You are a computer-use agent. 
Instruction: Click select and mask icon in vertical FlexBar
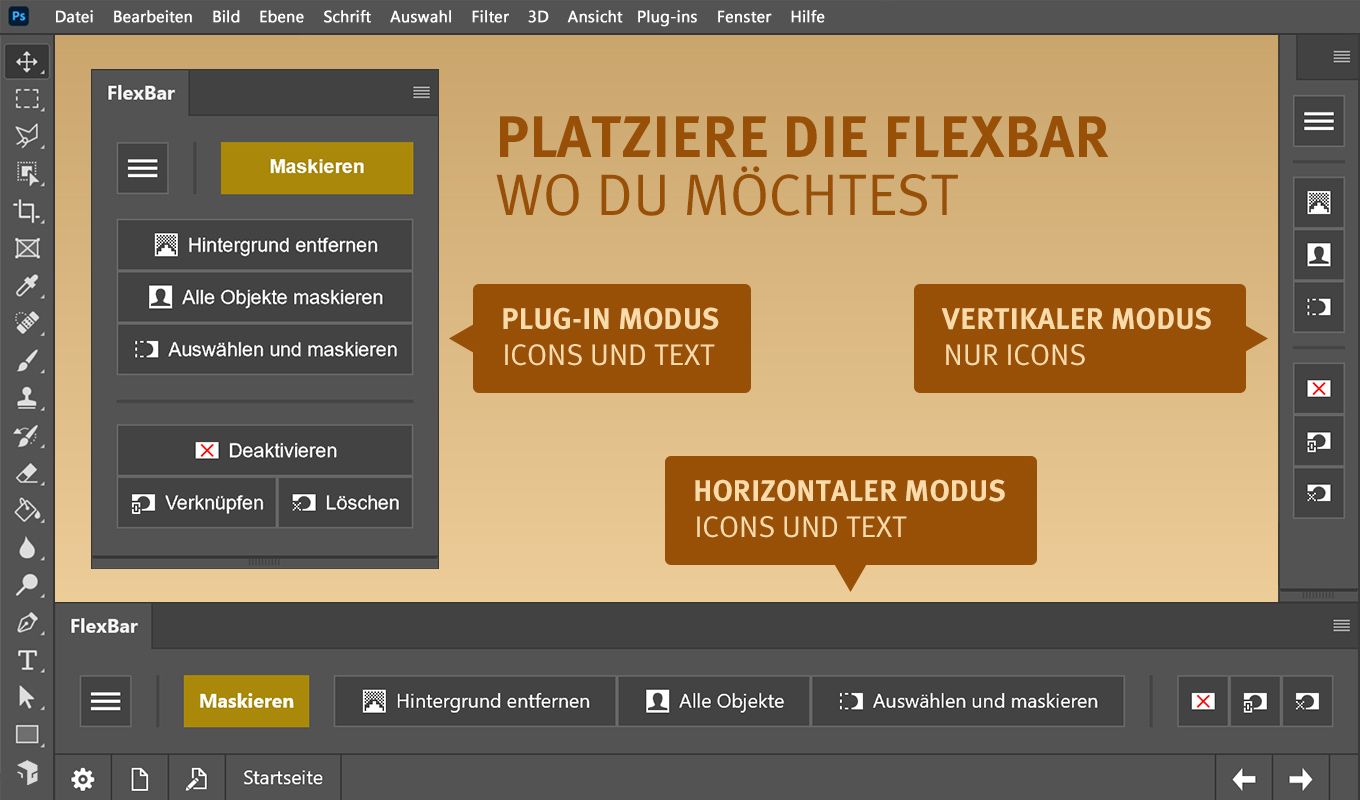coord(1319,307)
